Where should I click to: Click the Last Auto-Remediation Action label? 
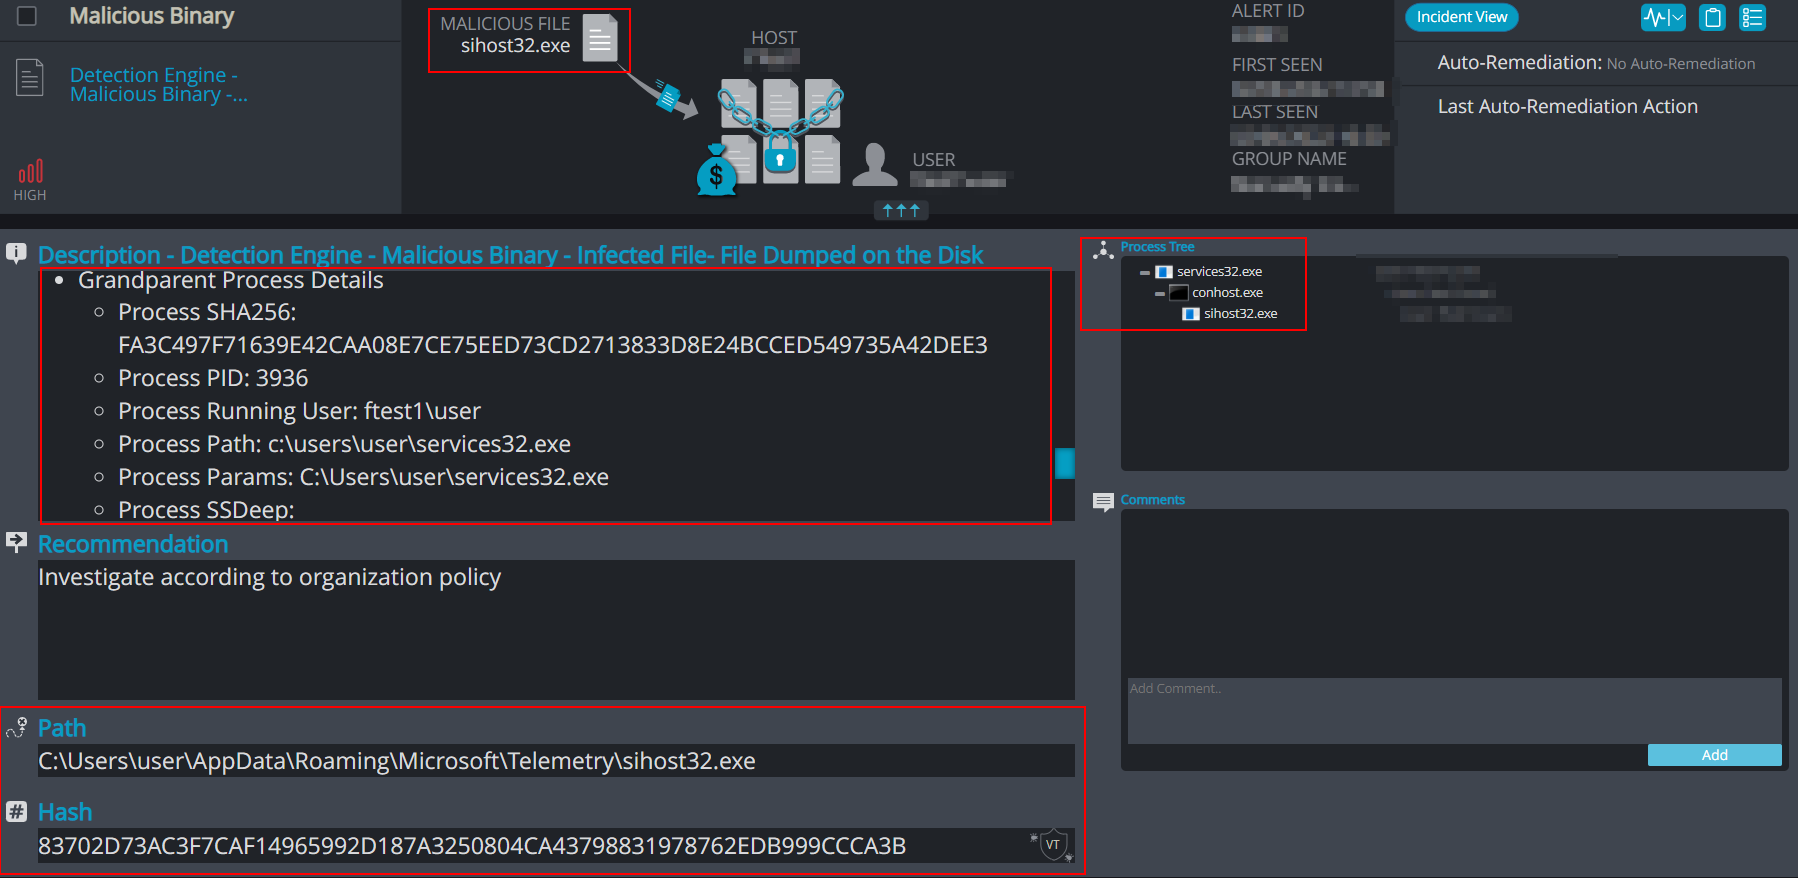1568,106
